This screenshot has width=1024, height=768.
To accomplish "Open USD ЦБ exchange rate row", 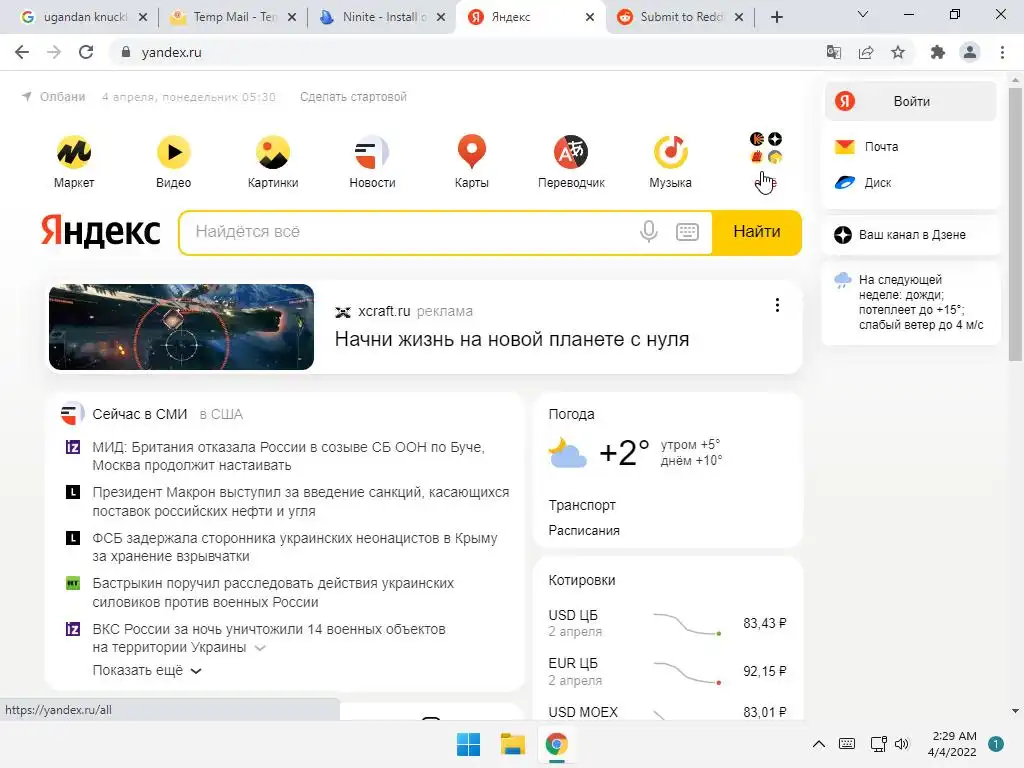I will coord(667,623).
